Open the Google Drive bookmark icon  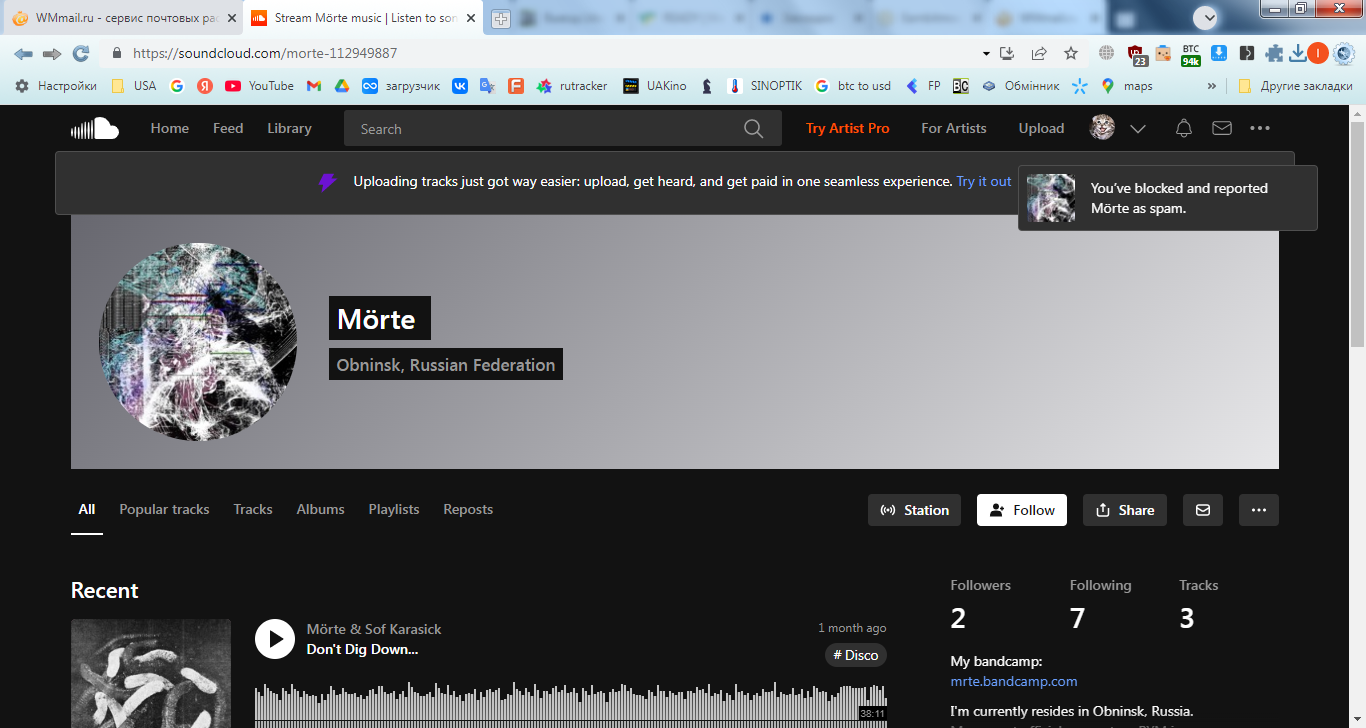tap(341, 86)
